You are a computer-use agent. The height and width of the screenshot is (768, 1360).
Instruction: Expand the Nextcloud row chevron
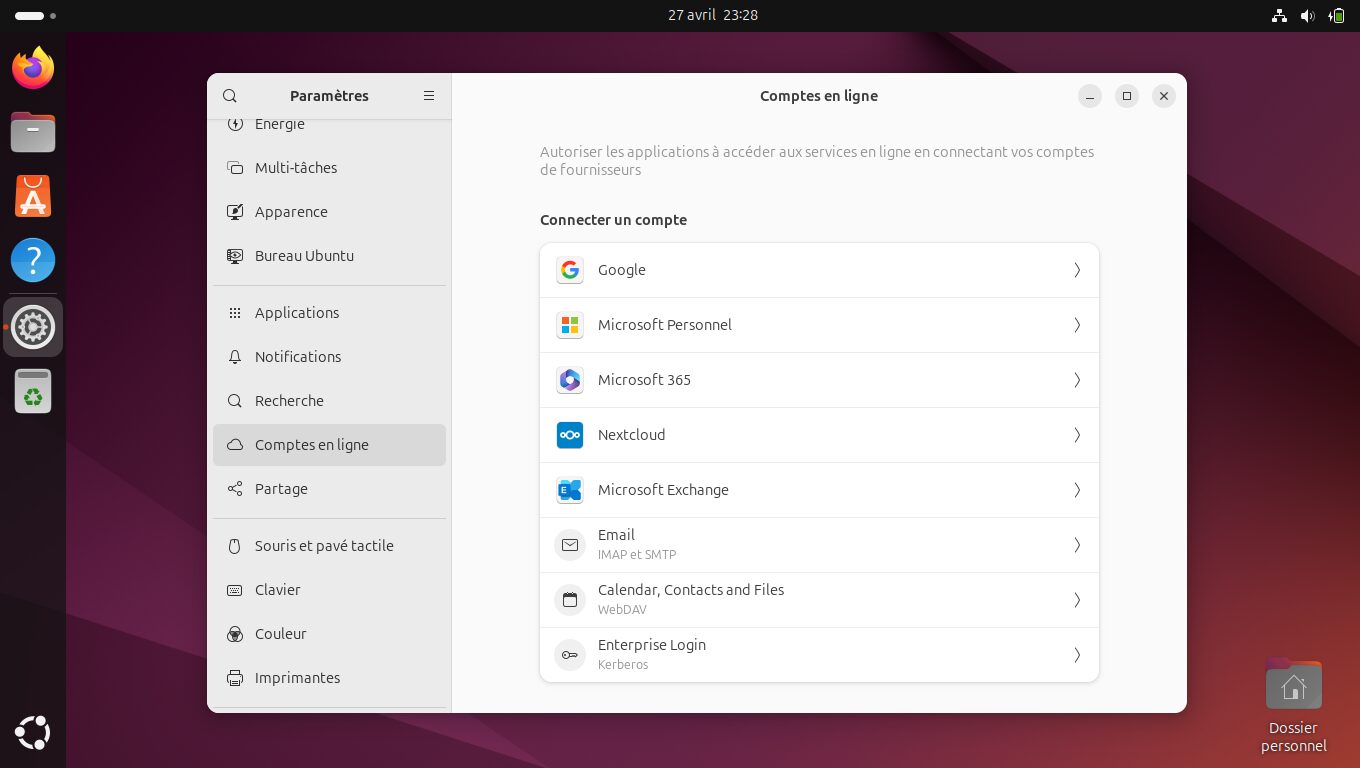[x=1077, y=435]
